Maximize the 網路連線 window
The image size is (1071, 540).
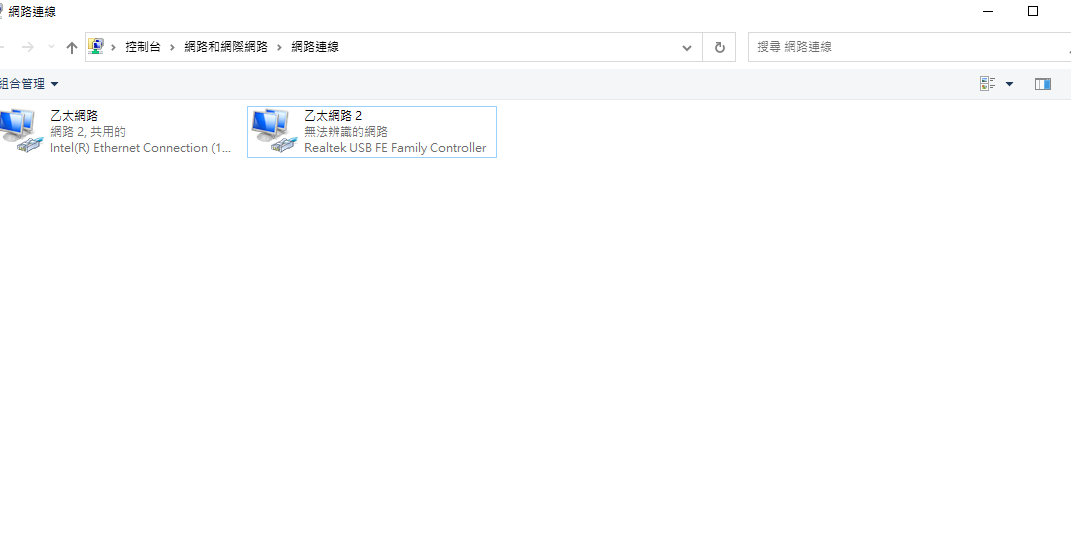point(1033,11)
